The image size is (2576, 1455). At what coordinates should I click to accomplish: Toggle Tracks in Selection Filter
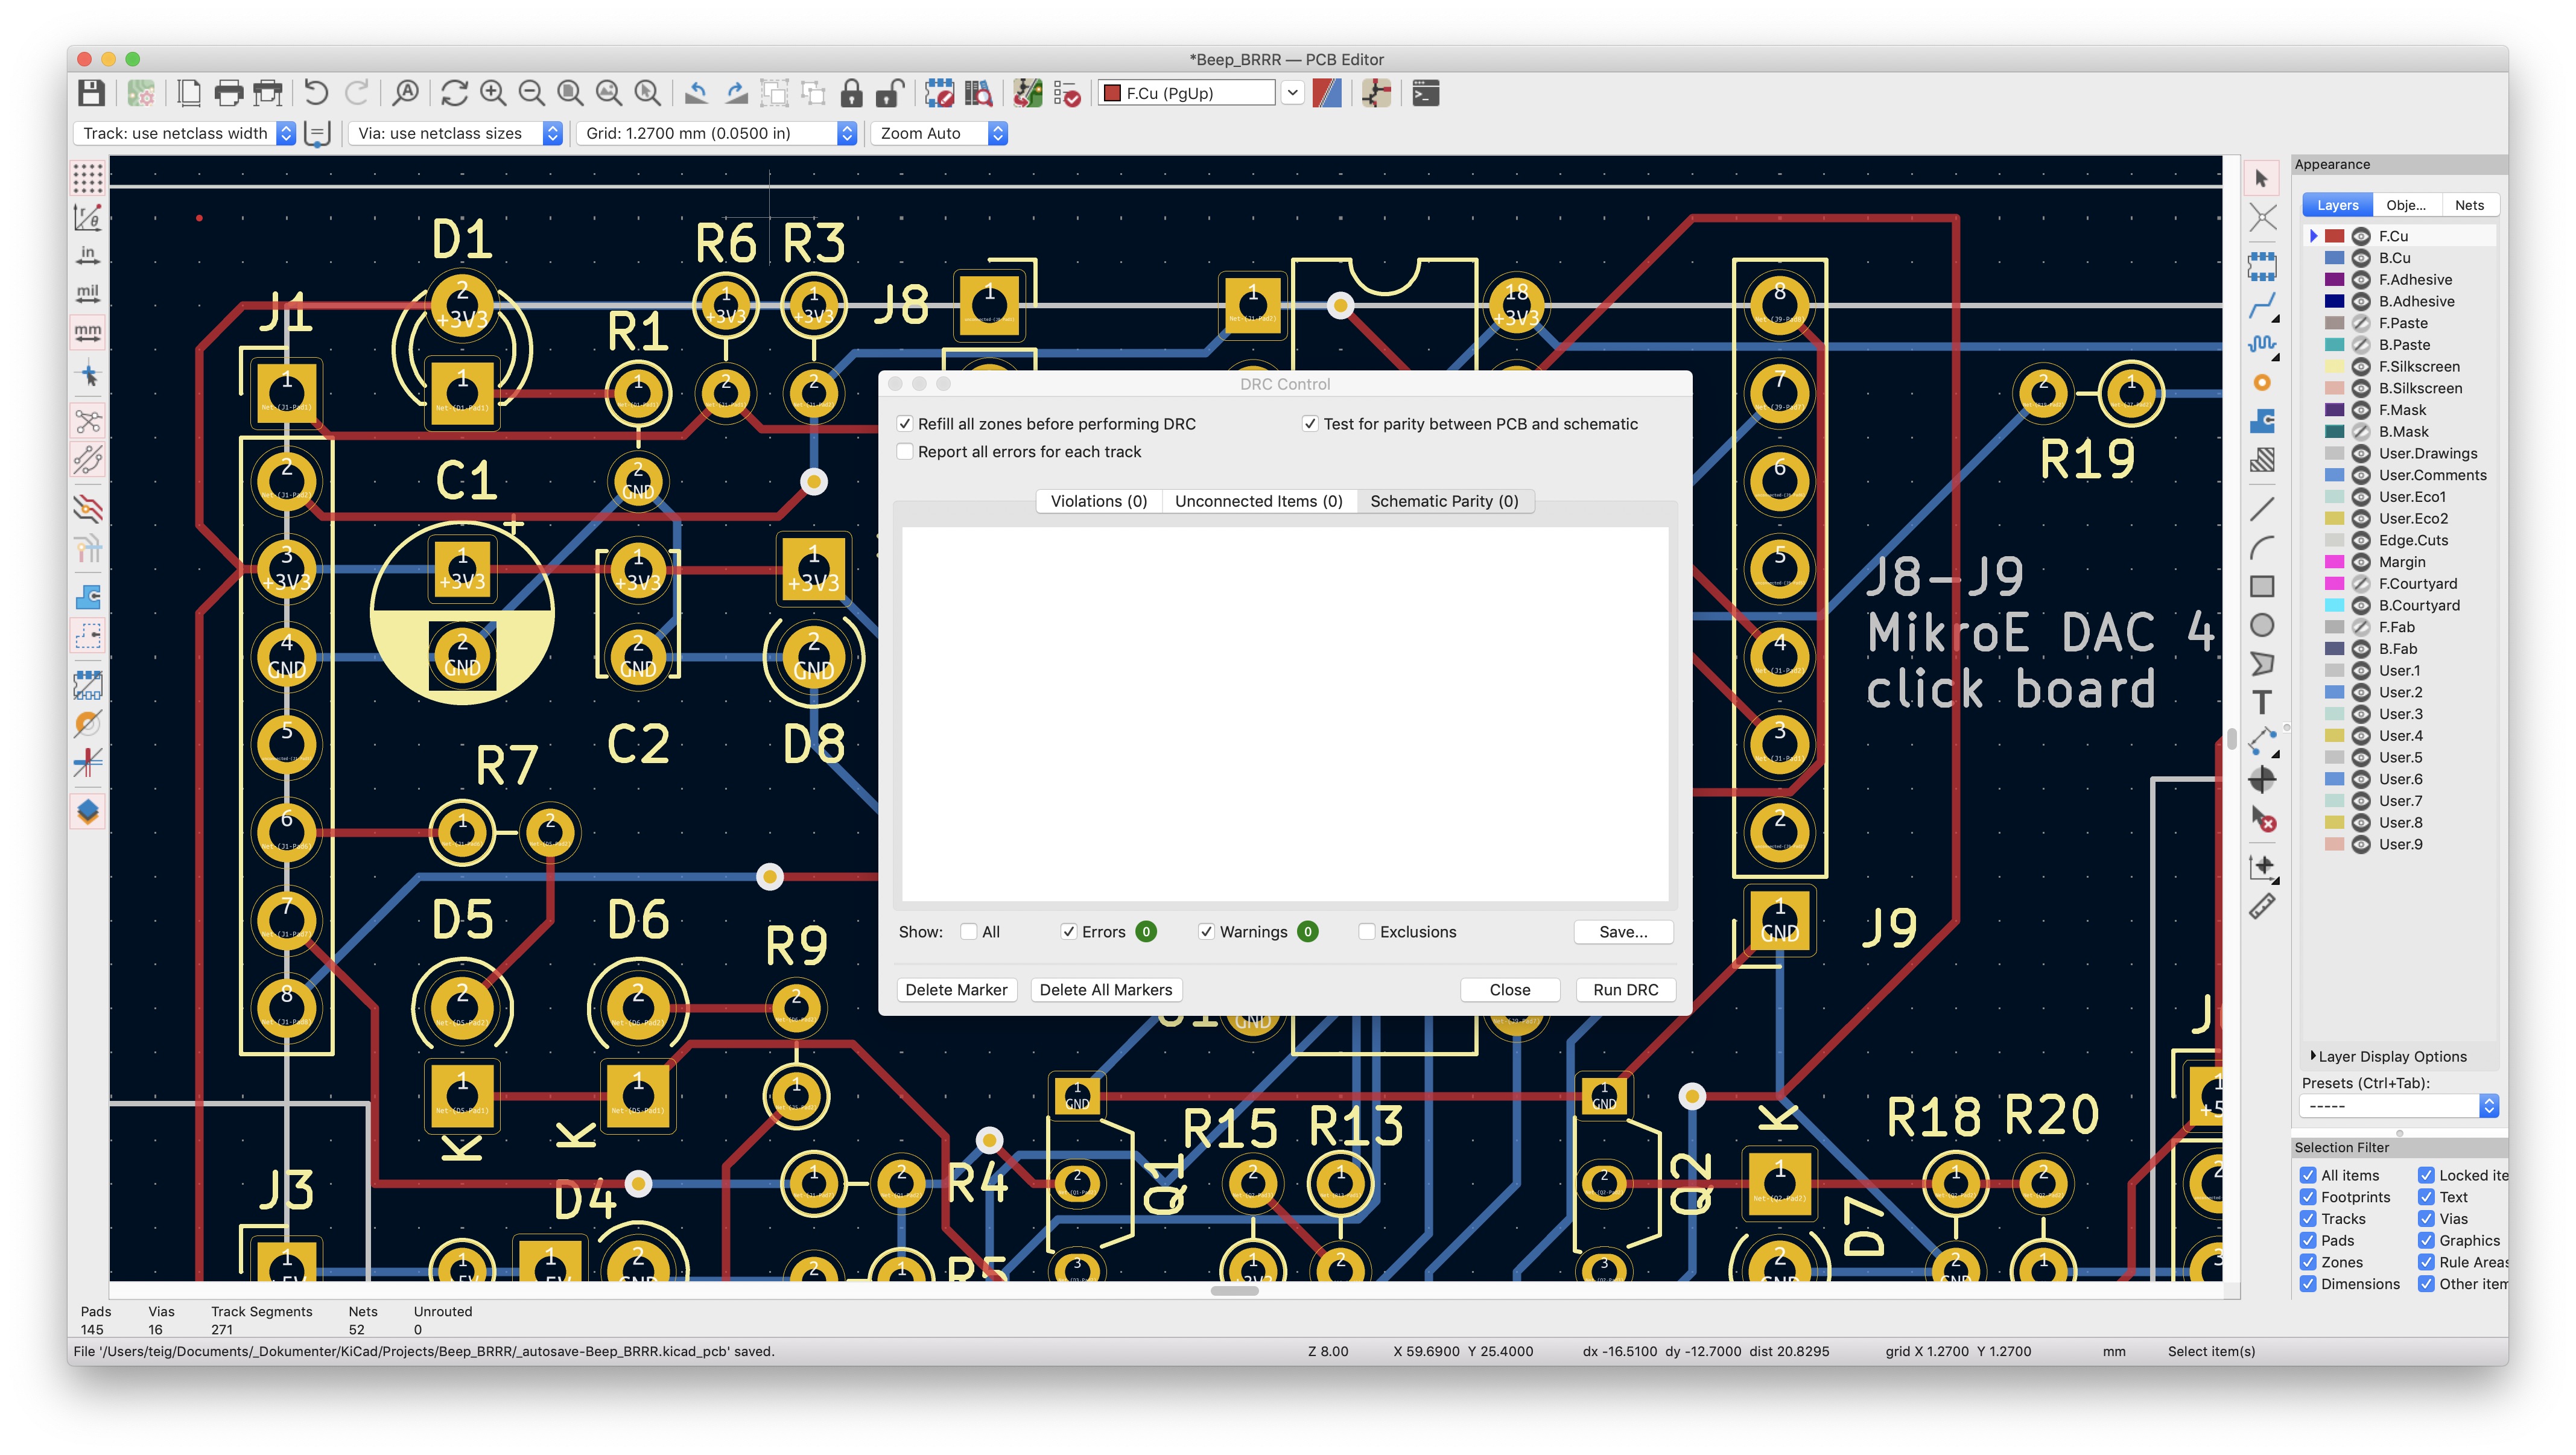pos(2308,1219)
